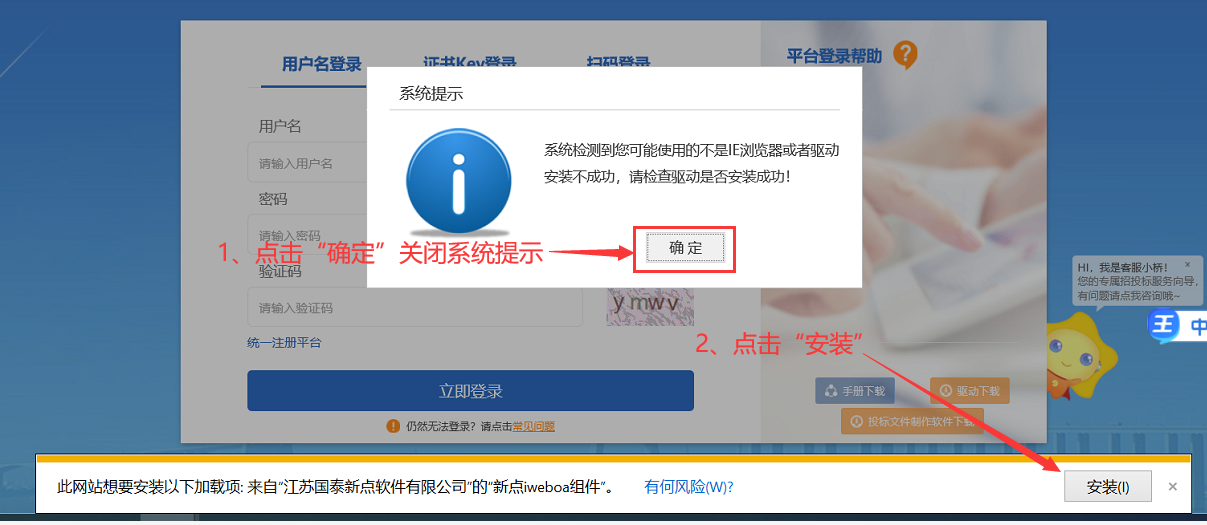This screenshot has height=525, width=1207.
Task: Open the 有何风险(W)? link
Action: tap(689, 487)
